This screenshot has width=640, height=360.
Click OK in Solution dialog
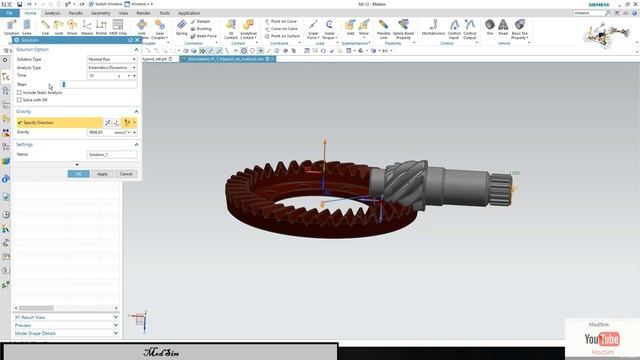pos(78,174)
